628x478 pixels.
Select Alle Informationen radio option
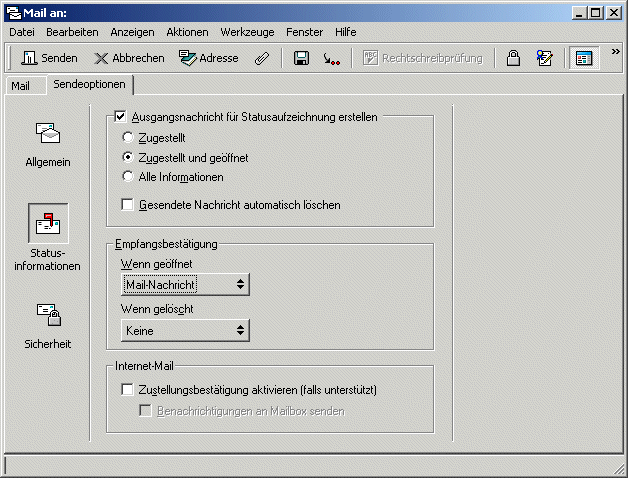(x=128, y=176)
